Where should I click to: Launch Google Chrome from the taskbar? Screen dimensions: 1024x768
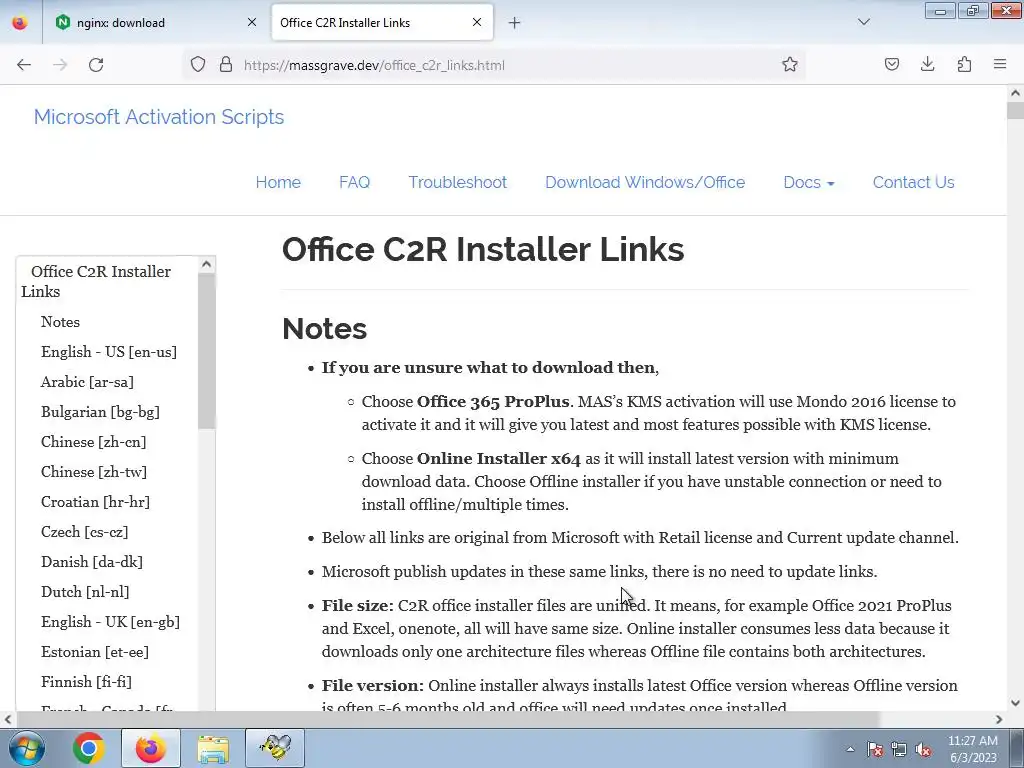click(88, 748)
